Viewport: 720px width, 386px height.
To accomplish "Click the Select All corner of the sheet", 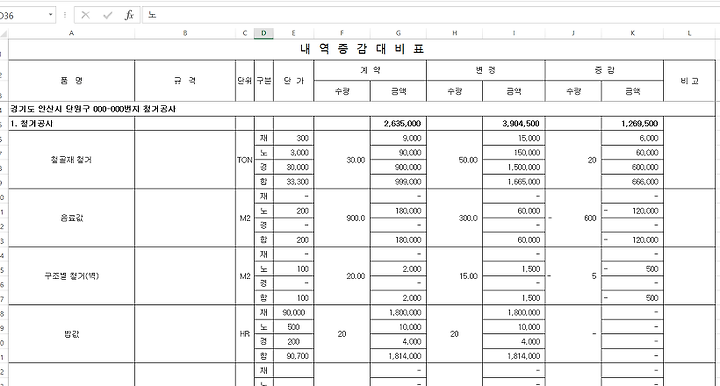I will 4,34.
